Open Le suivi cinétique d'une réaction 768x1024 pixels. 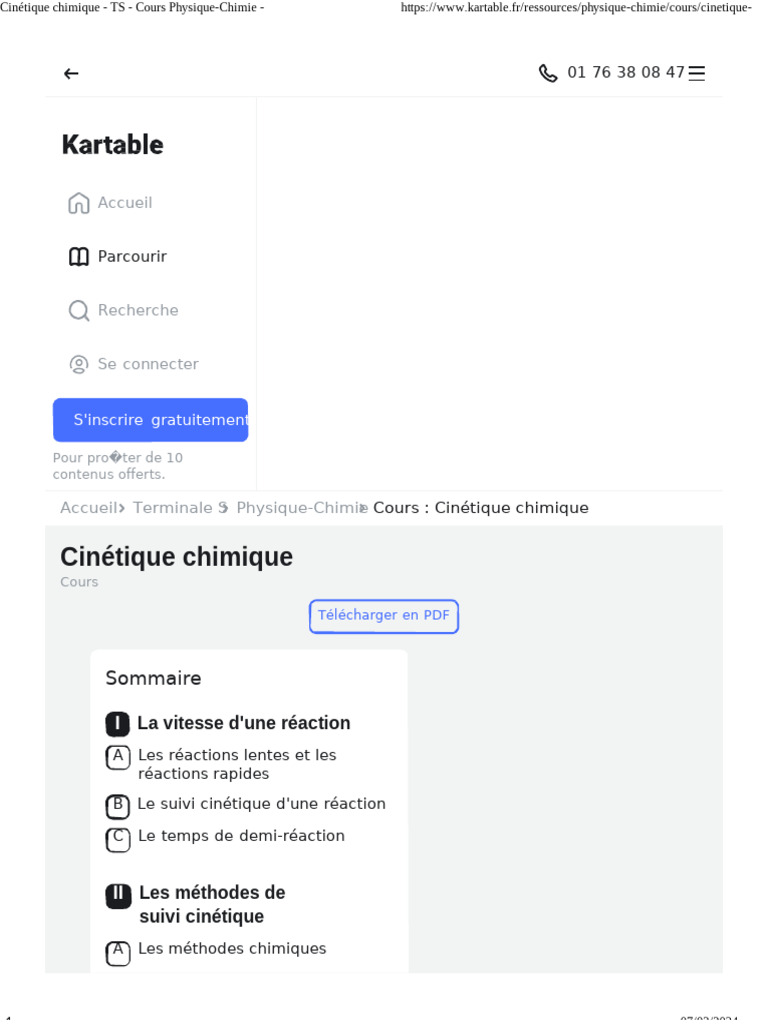[261, 804]
